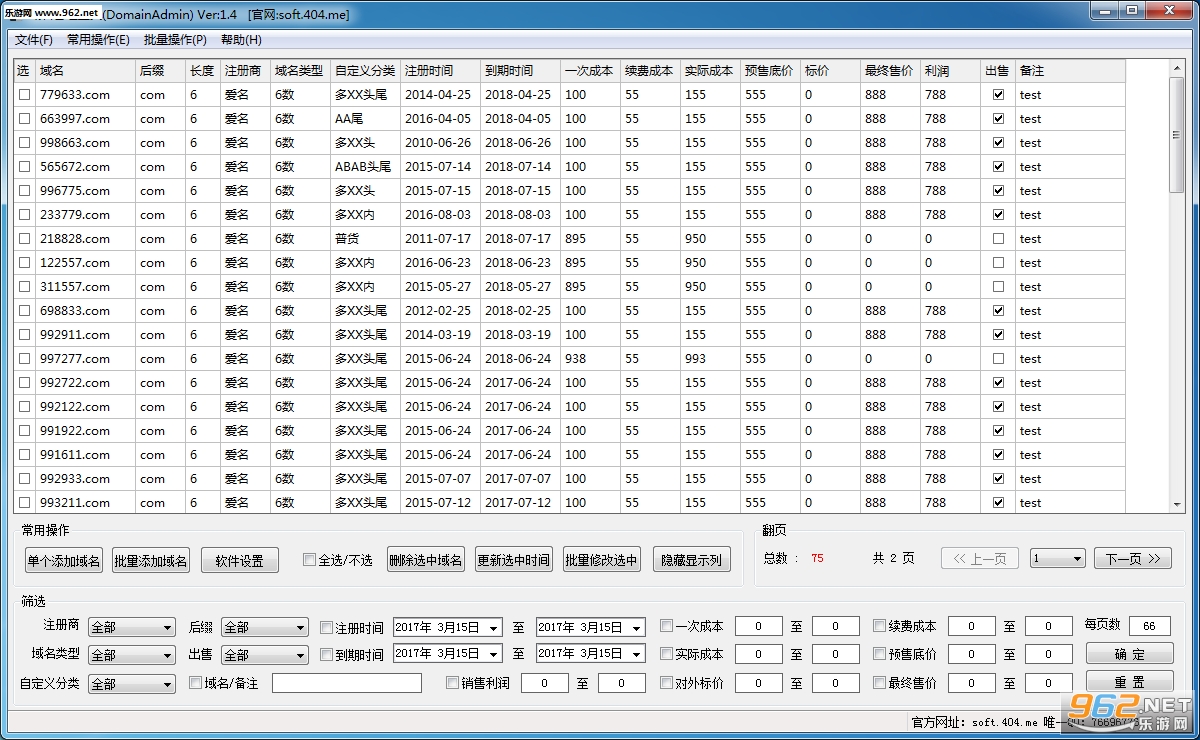Enable the 一次成本 filter checkbox
Viewport: 1200px width, 740px height.
[666, 627]
